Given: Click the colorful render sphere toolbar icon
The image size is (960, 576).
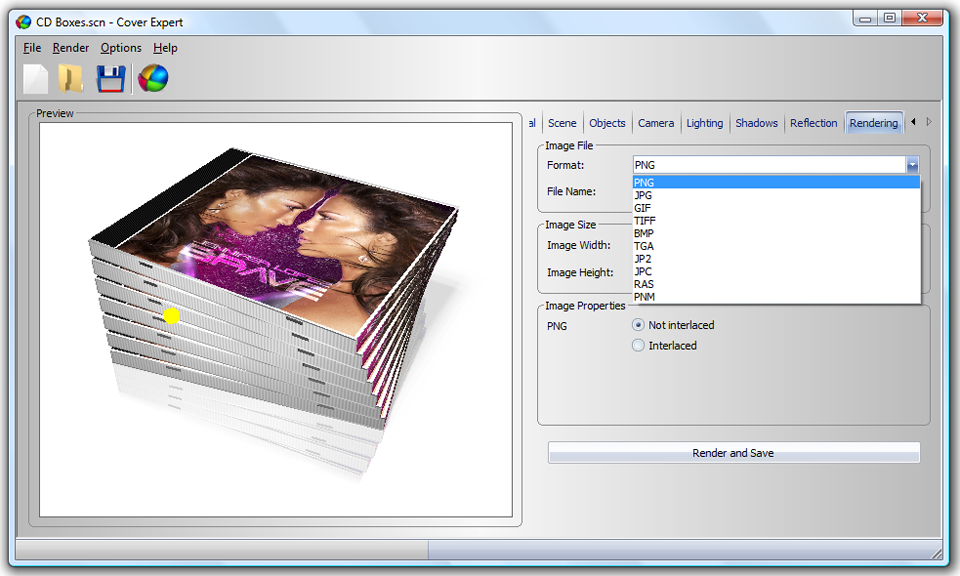Looking at the screenshot, I should tap(153, 78).
